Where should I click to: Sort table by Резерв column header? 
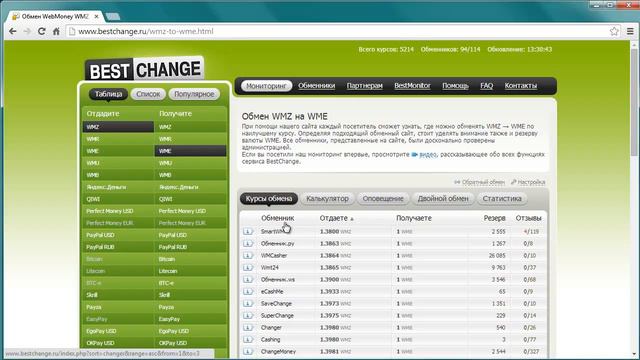point(495,218)
